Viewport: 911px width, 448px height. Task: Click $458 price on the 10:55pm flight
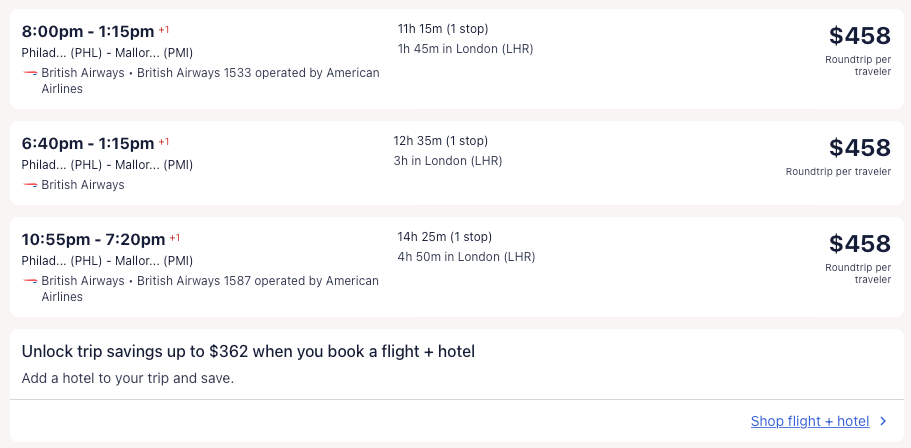pyautogui.click(x=859, y=244)
